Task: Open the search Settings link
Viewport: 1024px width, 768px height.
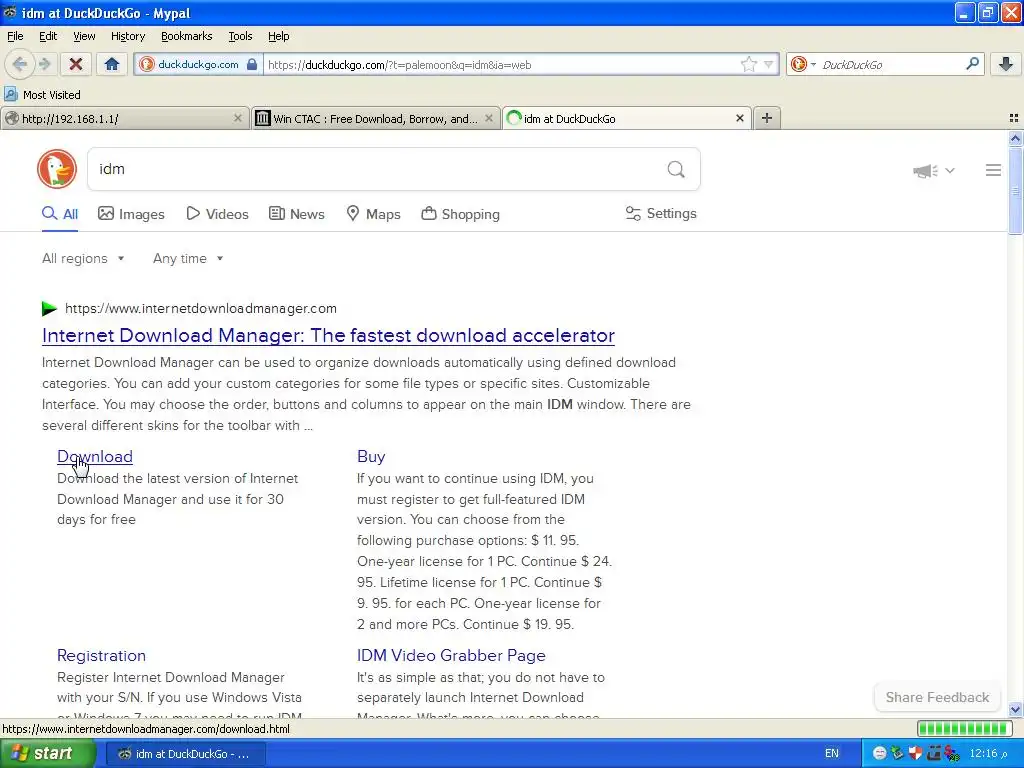Action: click(661, 214)
